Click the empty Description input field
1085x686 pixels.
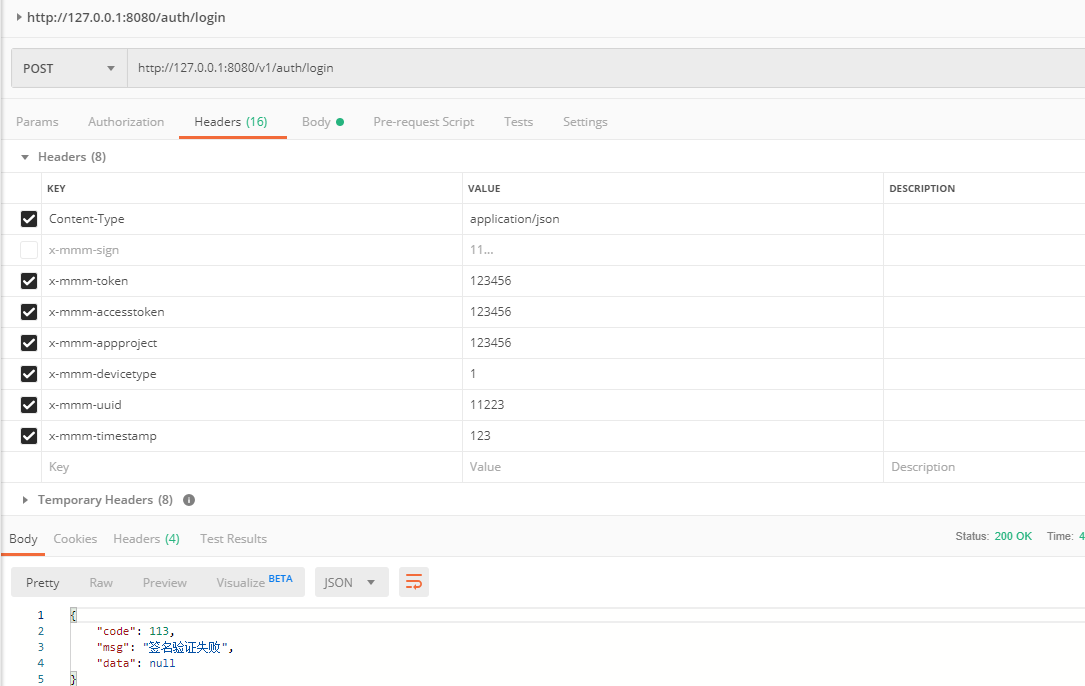point(984,467)
